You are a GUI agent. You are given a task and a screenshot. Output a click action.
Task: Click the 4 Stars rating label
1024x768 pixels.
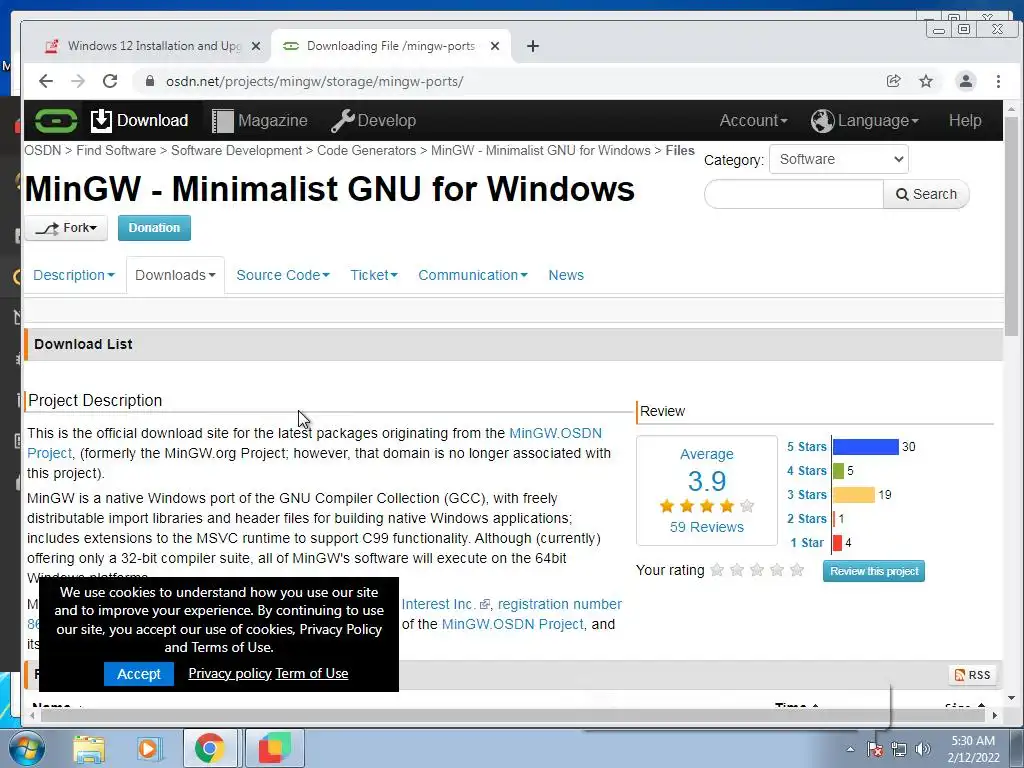click(x=807, y=471)
